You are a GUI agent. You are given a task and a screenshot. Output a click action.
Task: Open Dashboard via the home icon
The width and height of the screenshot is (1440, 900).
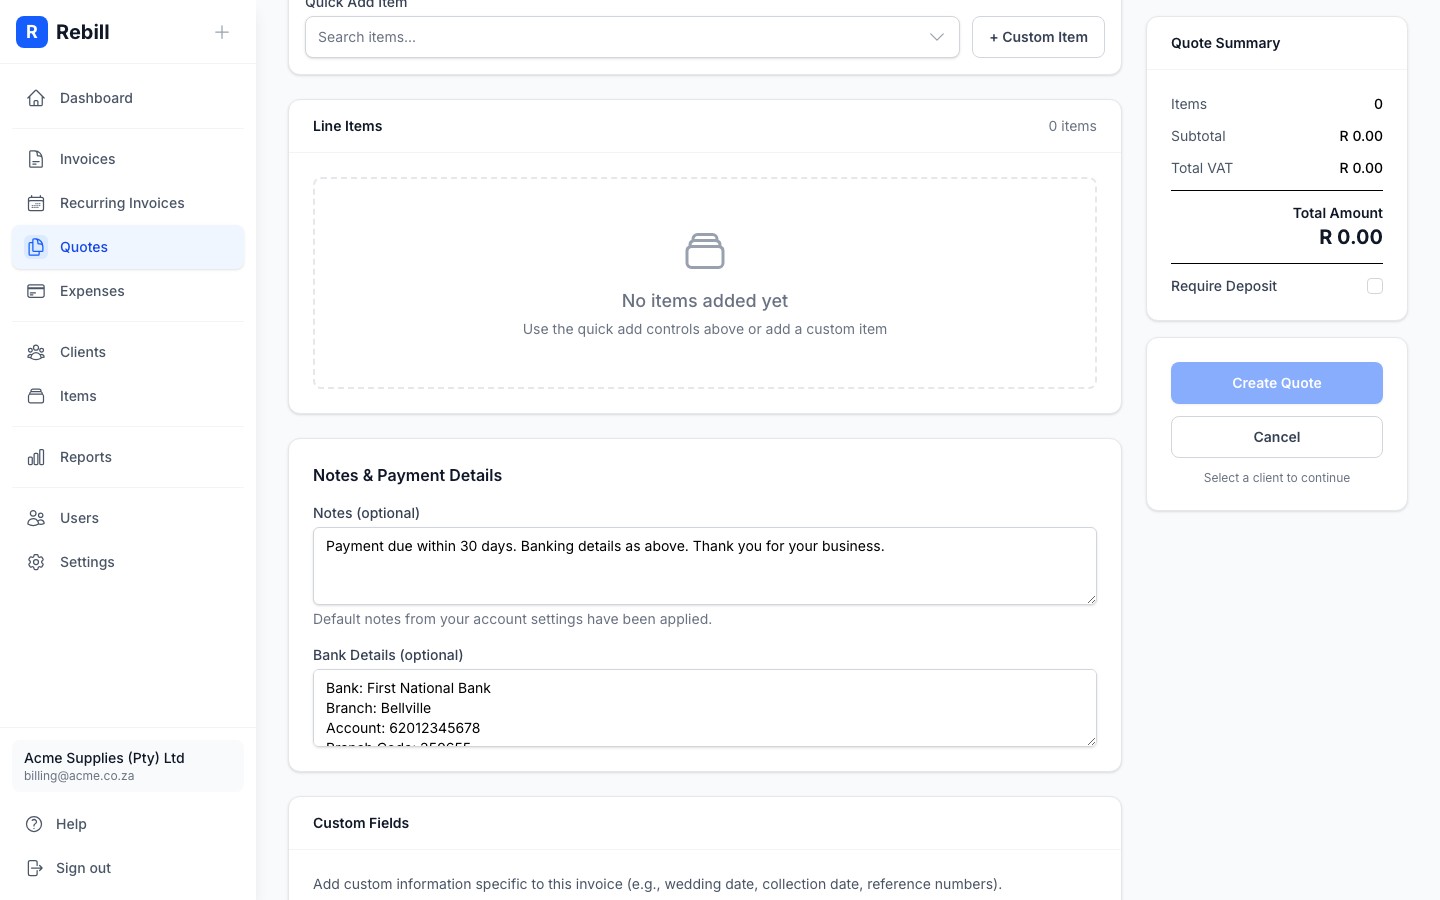[36, 98]
